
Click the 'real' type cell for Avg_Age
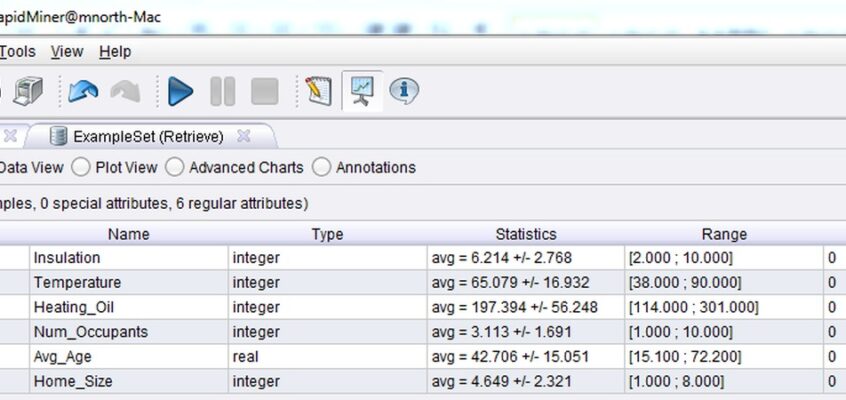click(x=327, y=357)
